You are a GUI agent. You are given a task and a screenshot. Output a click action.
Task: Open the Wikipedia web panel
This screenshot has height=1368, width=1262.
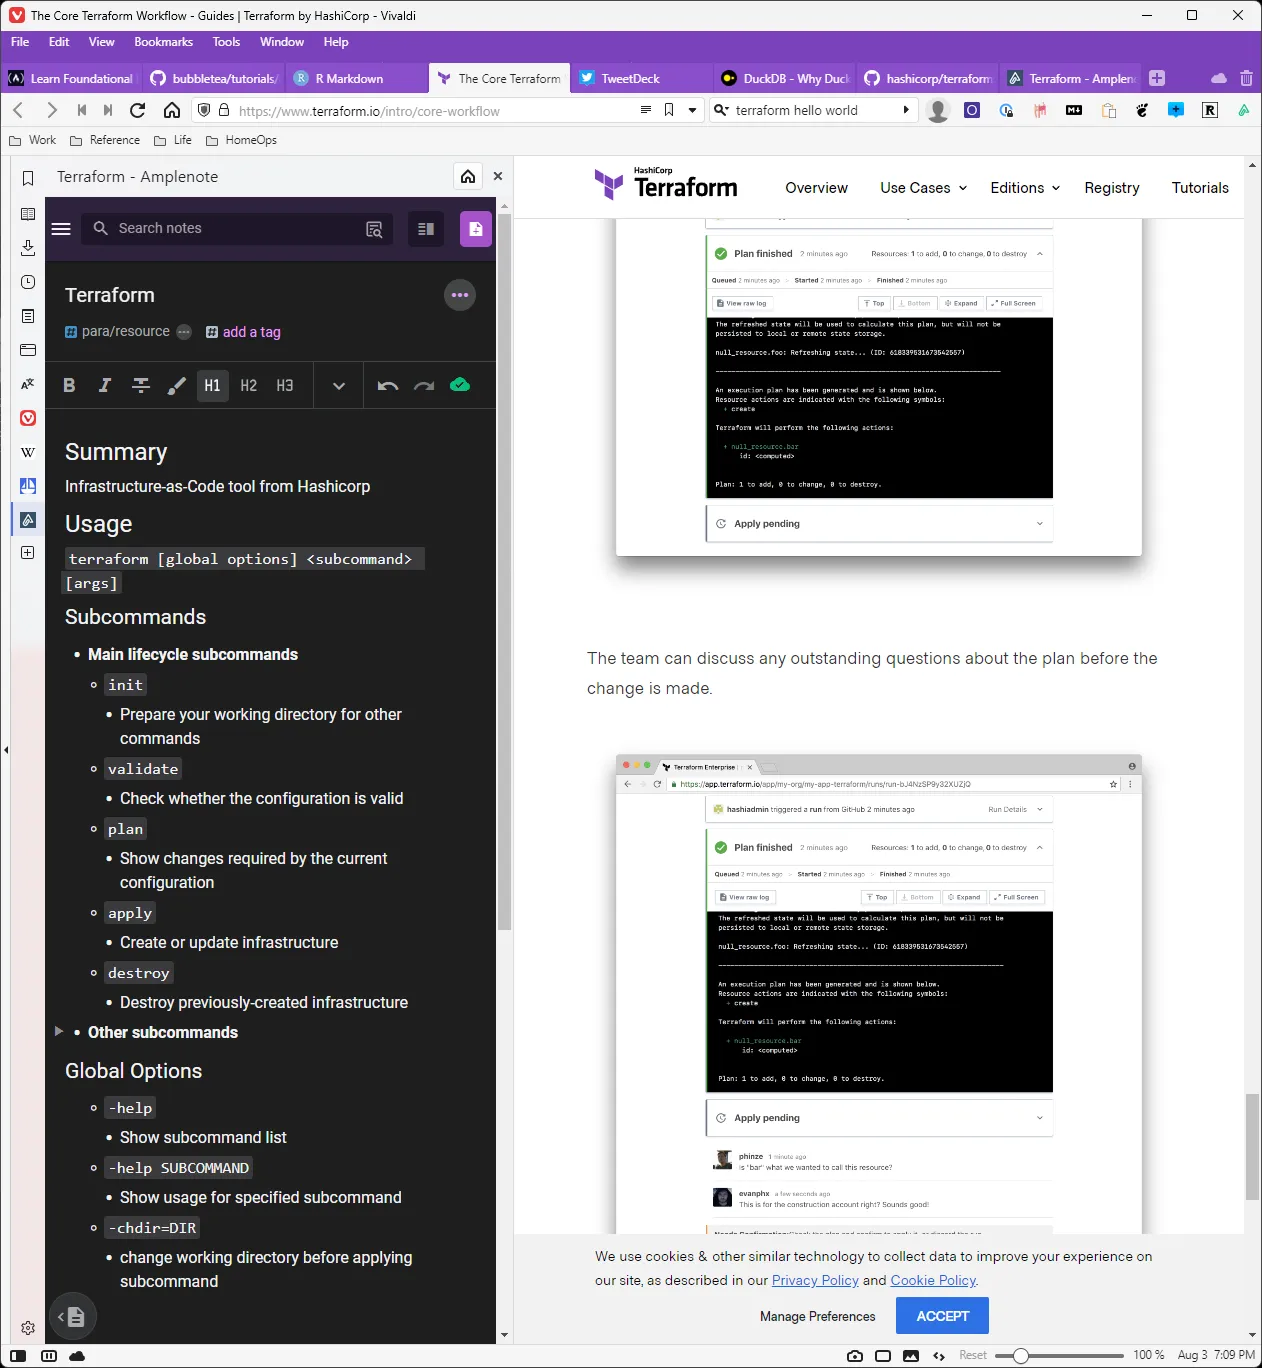click(x=27, y=452)
